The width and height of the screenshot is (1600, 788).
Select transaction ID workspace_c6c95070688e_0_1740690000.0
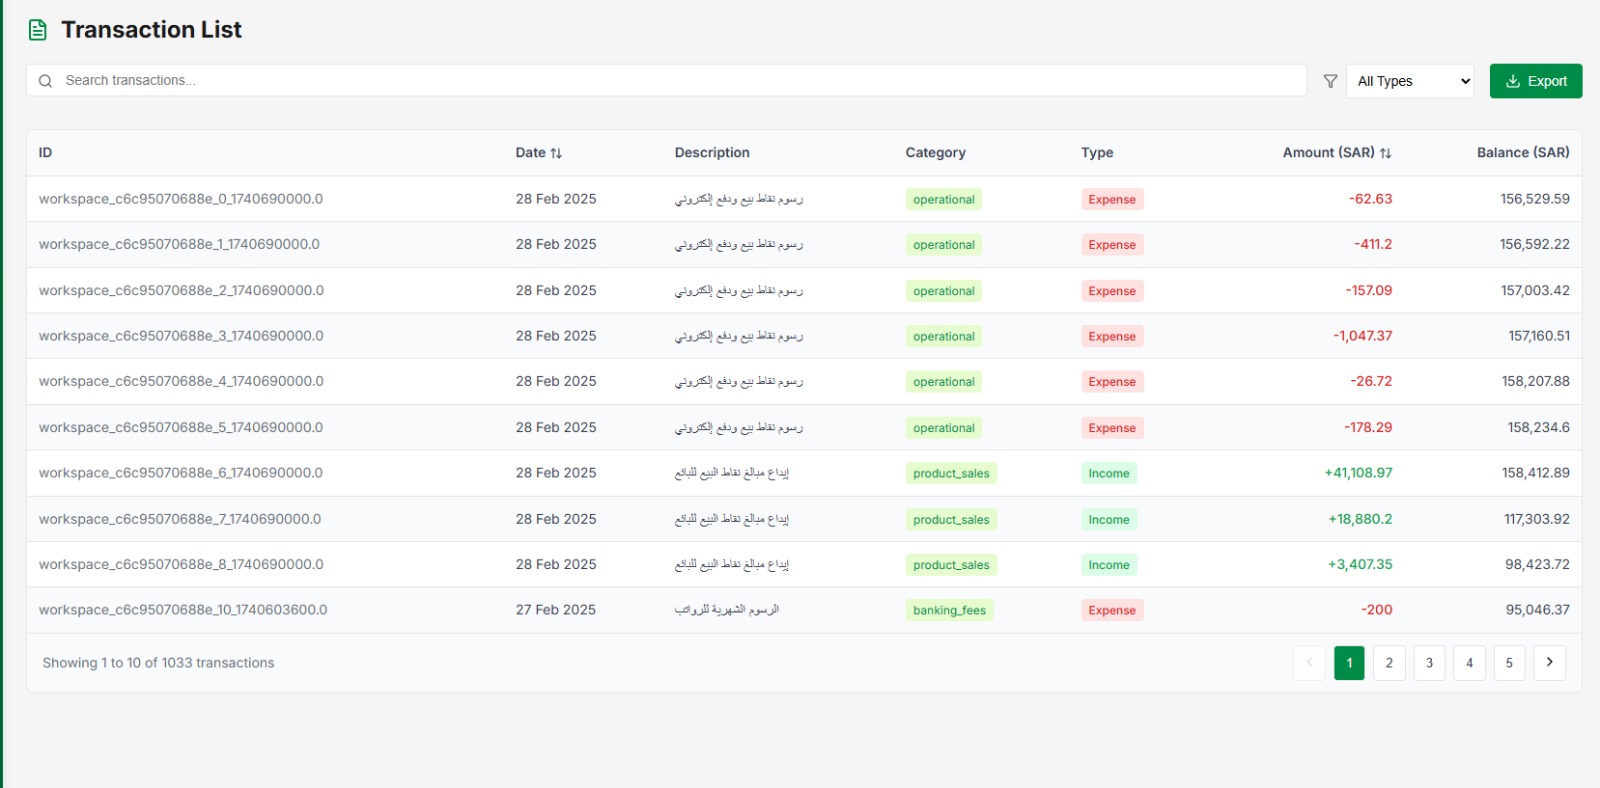181,199
